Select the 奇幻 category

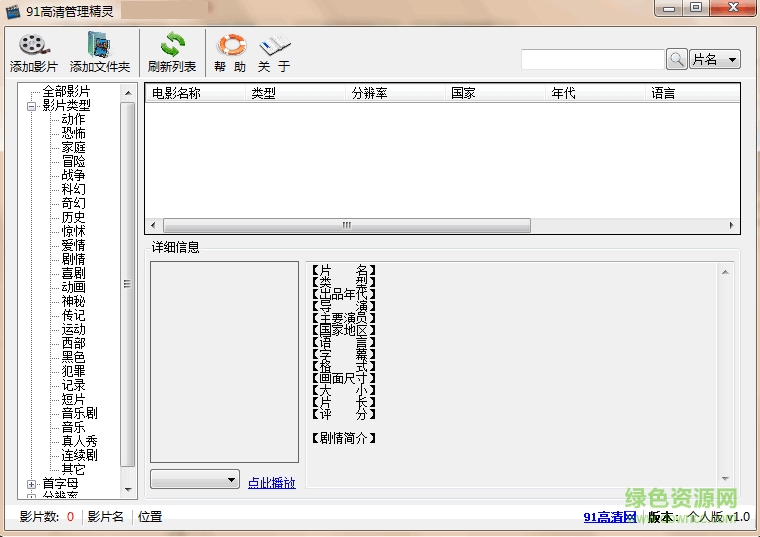coord(73,204)
